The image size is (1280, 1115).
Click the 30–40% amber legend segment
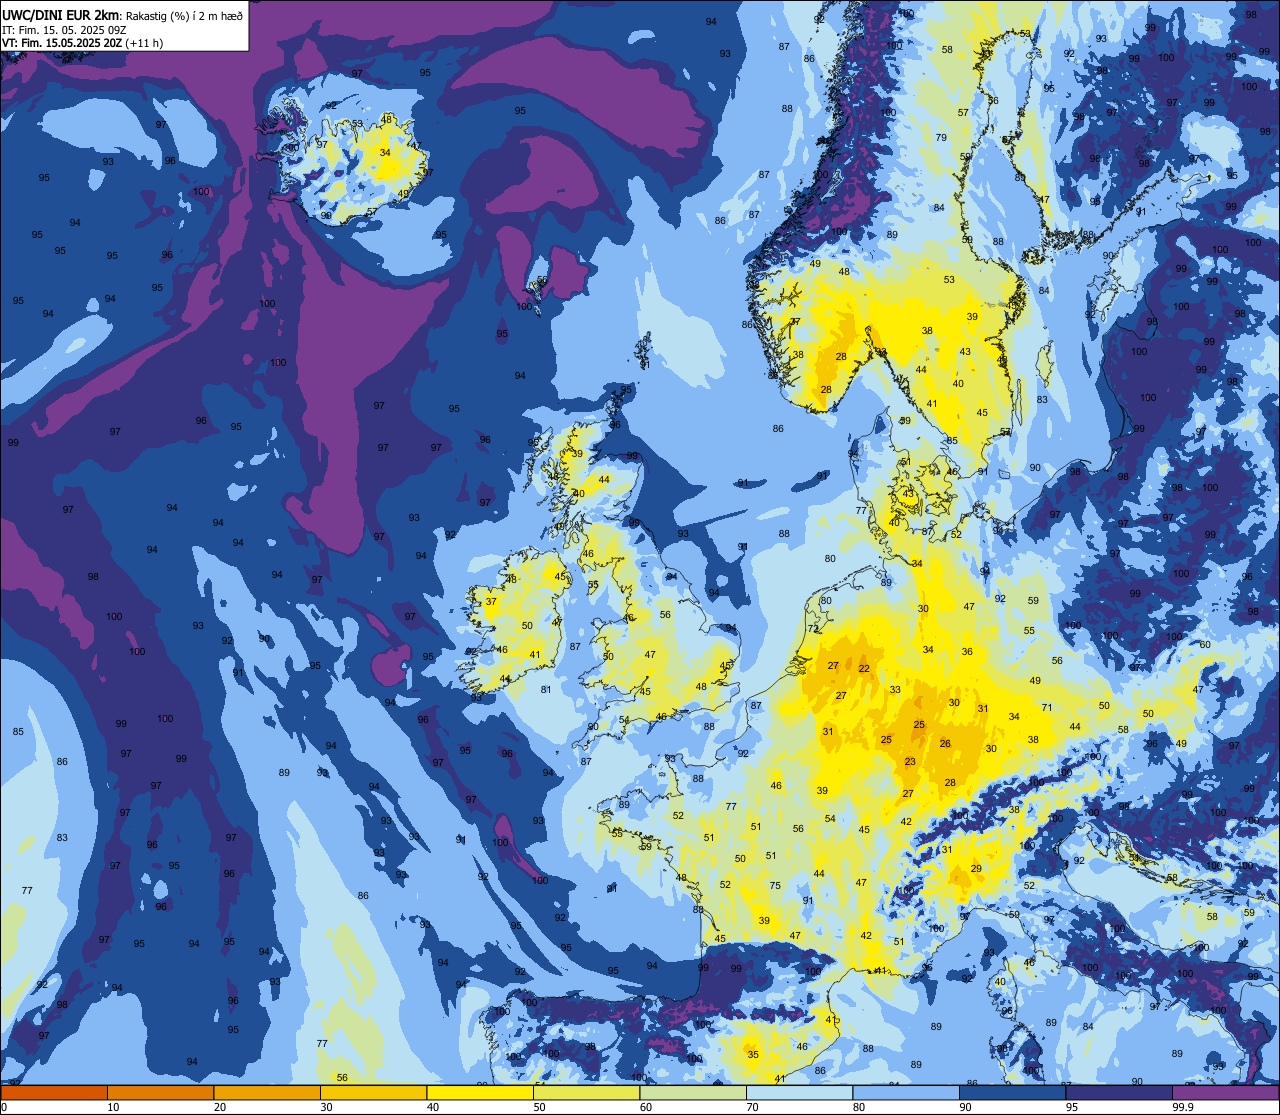(373, 1092)
